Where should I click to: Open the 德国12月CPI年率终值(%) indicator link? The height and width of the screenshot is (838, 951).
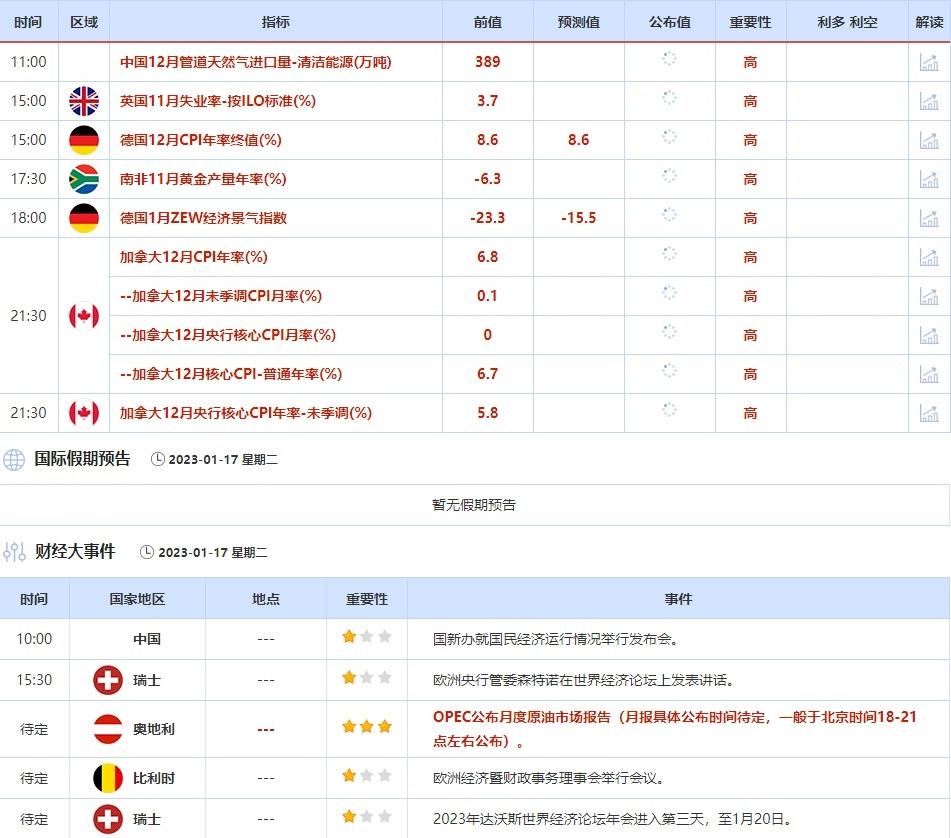tap(201, 140)
